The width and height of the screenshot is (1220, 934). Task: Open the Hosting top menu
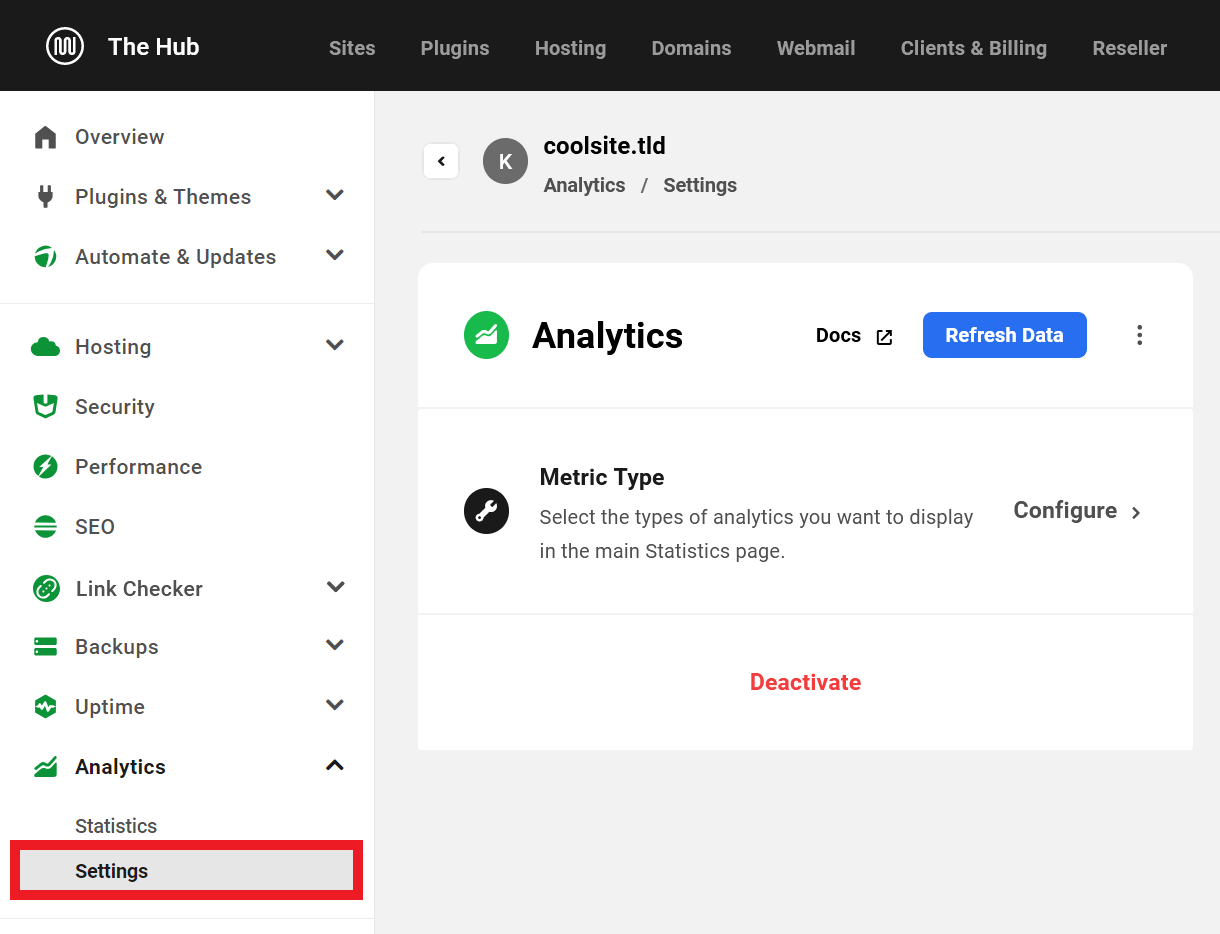pyautogui.click(x=570, y=48)
